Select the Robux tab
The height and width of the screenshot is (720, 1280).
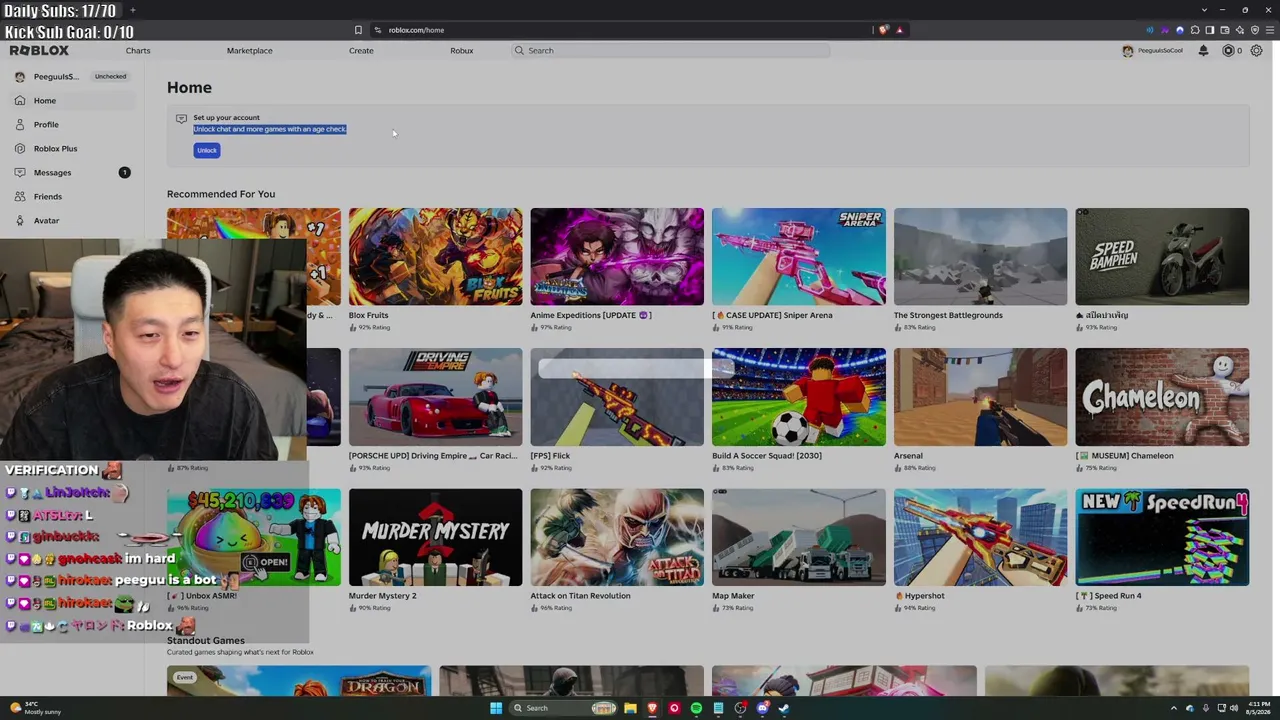pyautogui.click(x=461, y=50)
